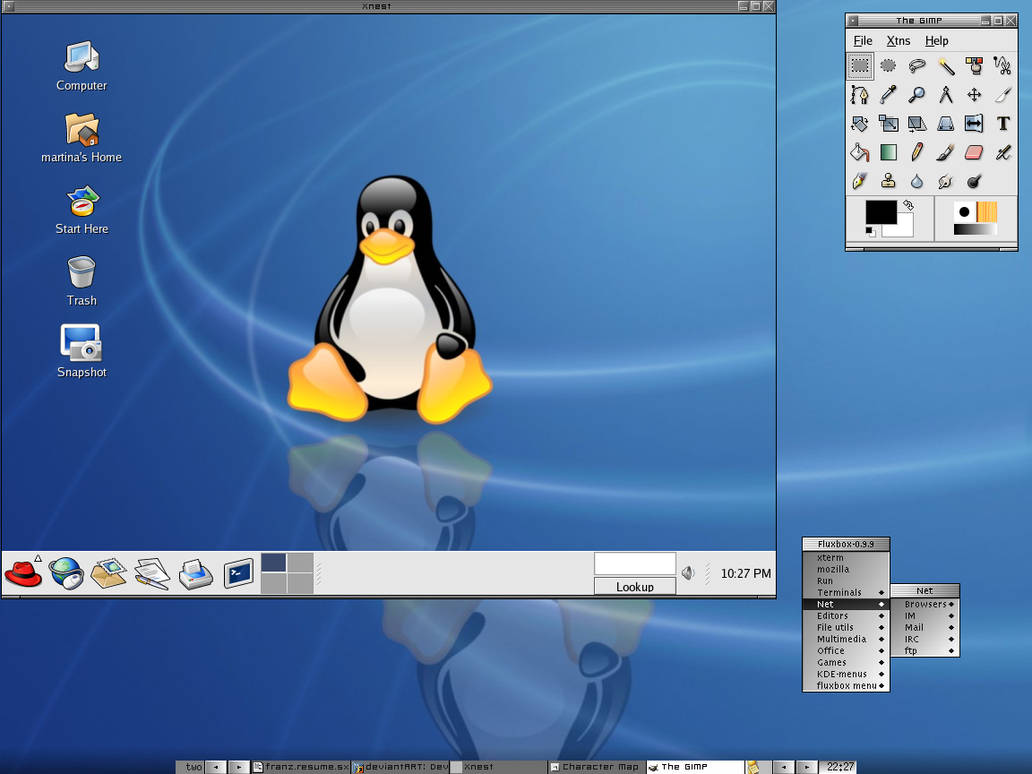Select the Smudge tool
Image resolution: width=1032 pixels, height=774 pixels.
[x=946, y=181]
